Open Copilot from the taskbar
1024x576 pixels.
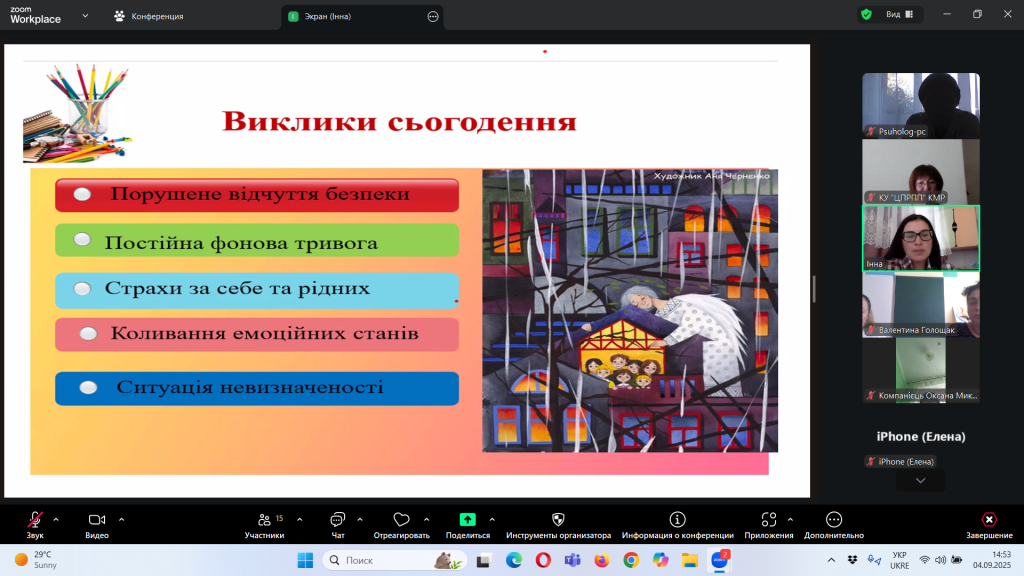(x=660, y=560)
